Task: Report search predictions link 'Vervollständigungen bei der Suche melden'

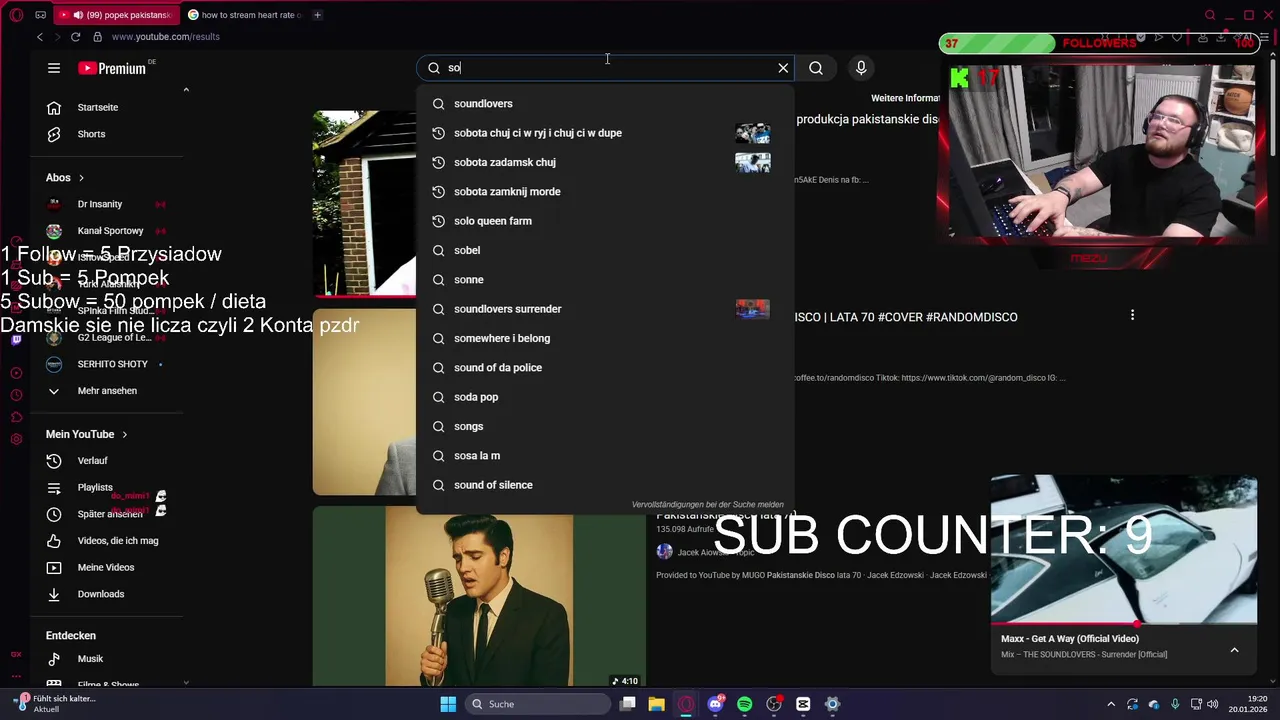Action: click(x=707, y=505)
